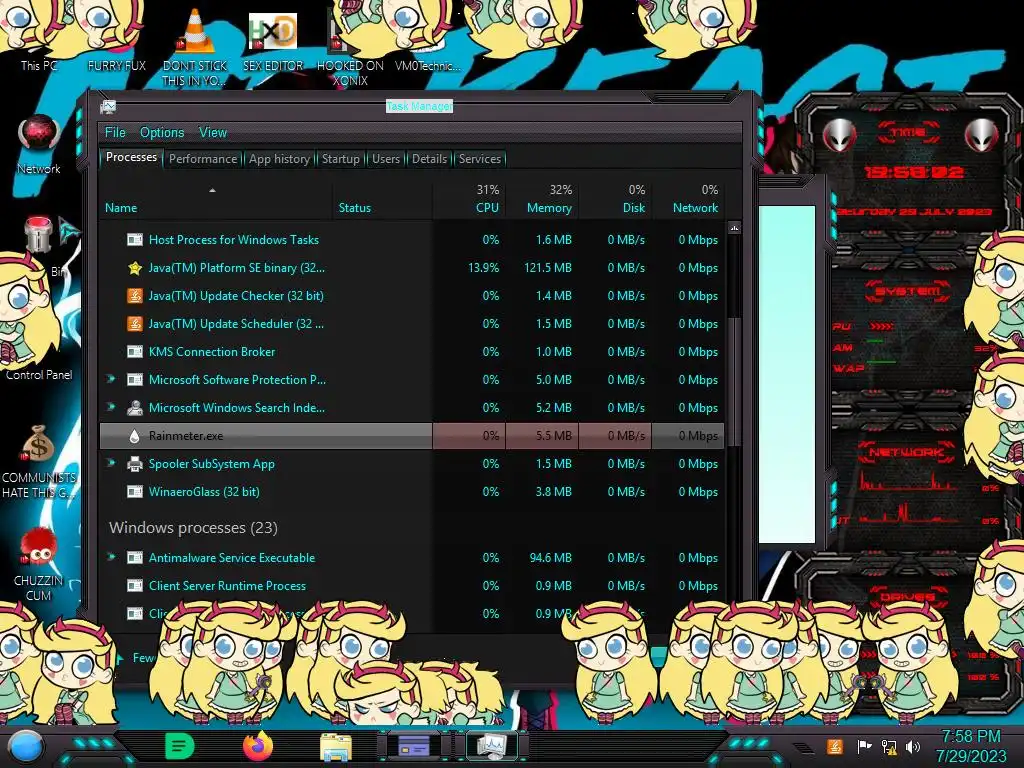1024x768 pixels.
Task: Click the Task Manager title bar icon
Action: point(108,106)
